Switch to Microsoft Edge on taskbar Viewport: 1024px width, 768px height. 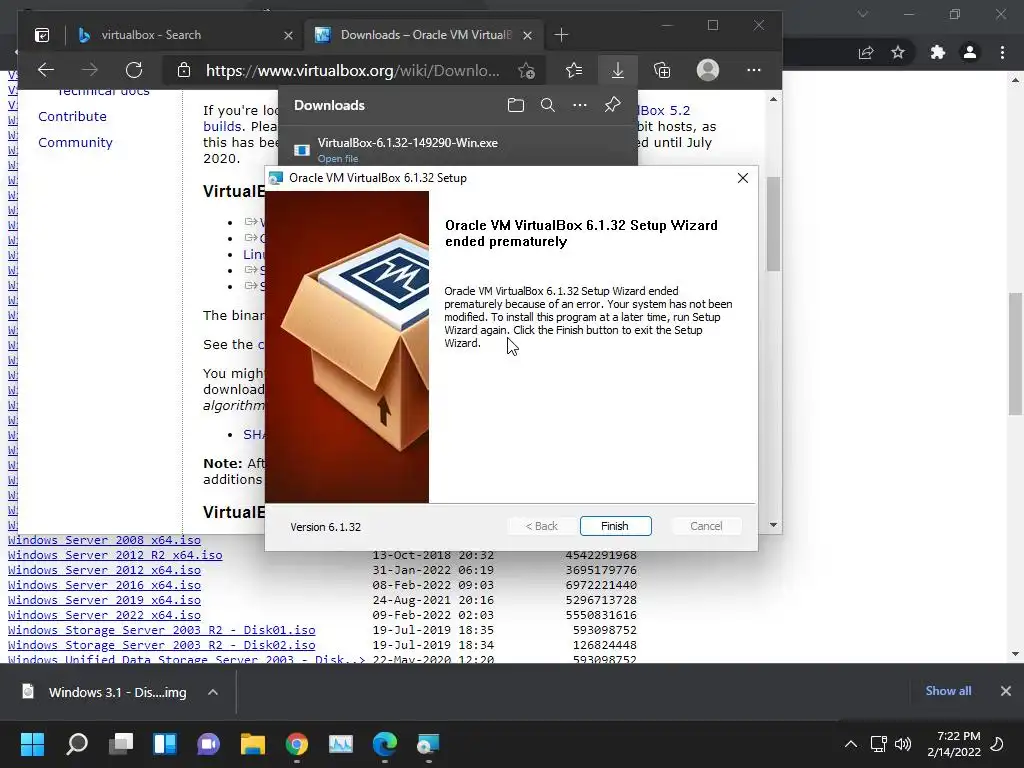pos(385,744)
